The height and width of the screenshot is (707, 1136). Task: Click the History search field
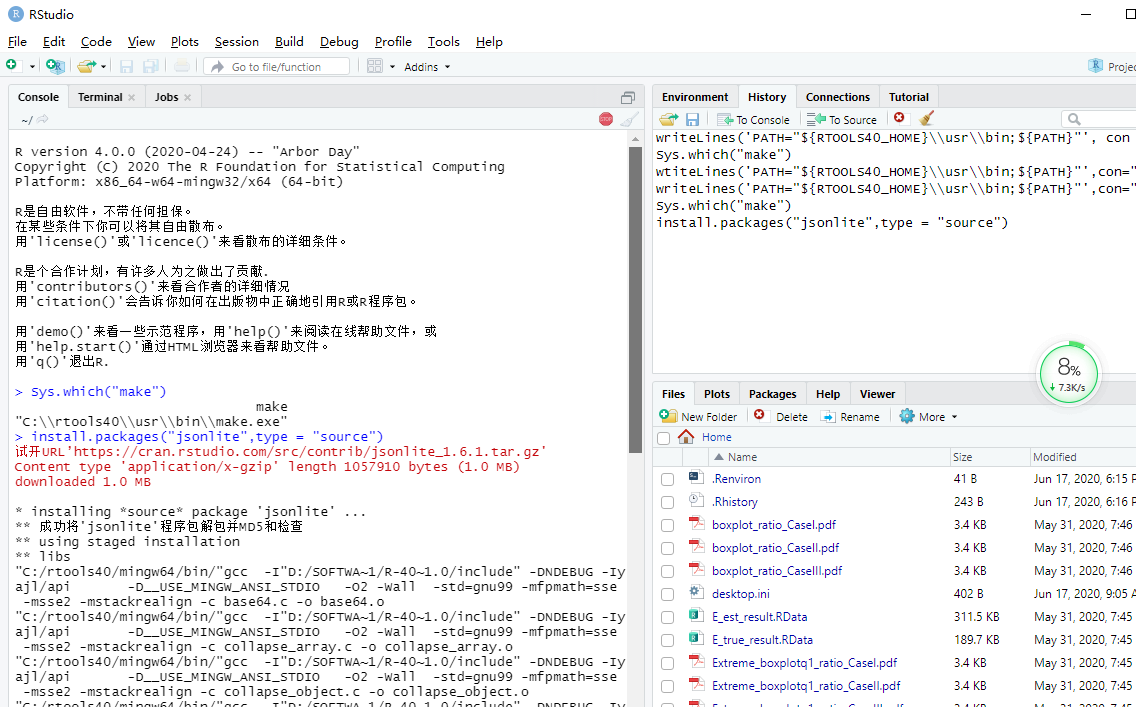coord(1098,120)
